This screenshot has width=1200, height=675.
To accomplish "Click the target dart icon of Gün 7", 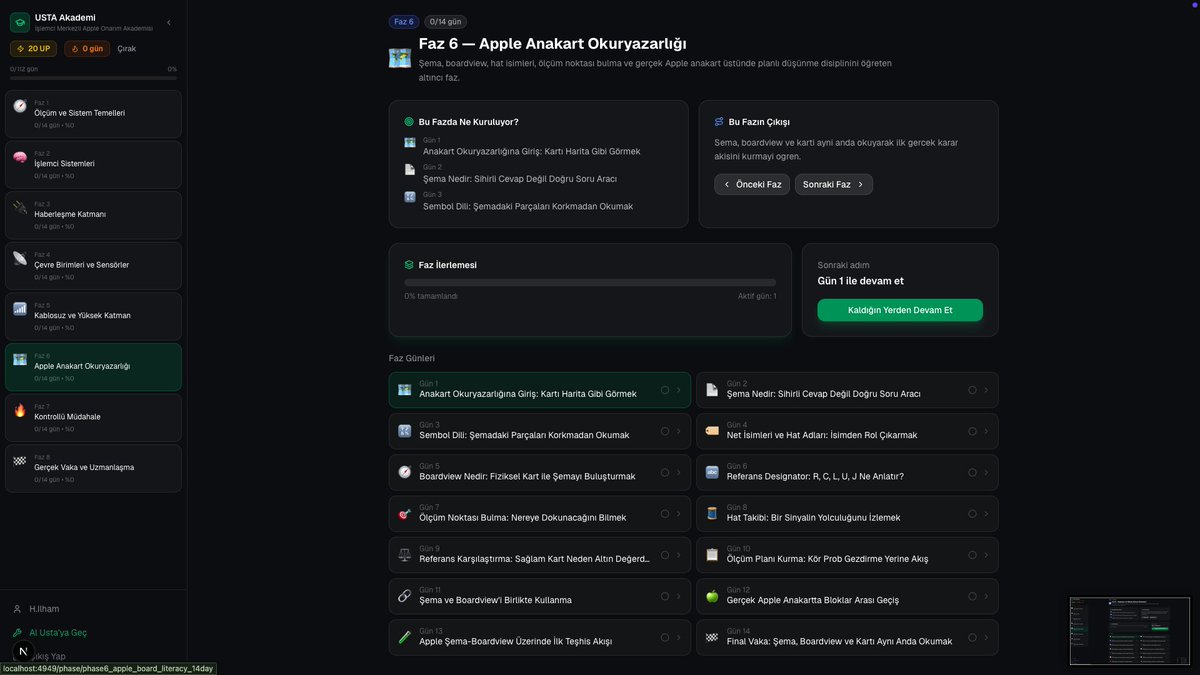I will 405,514.
